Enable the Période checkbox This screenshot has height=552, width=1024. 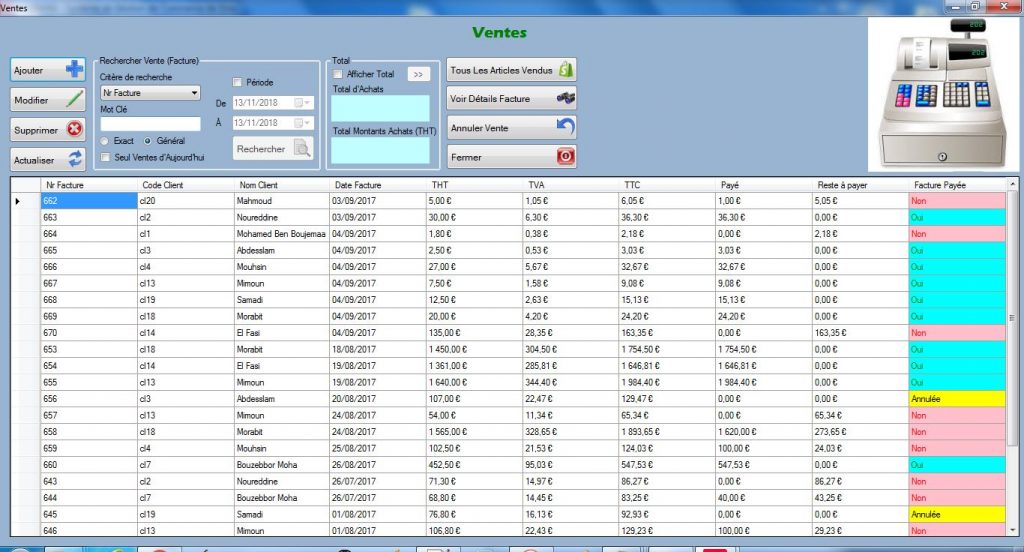pos(237,82)
